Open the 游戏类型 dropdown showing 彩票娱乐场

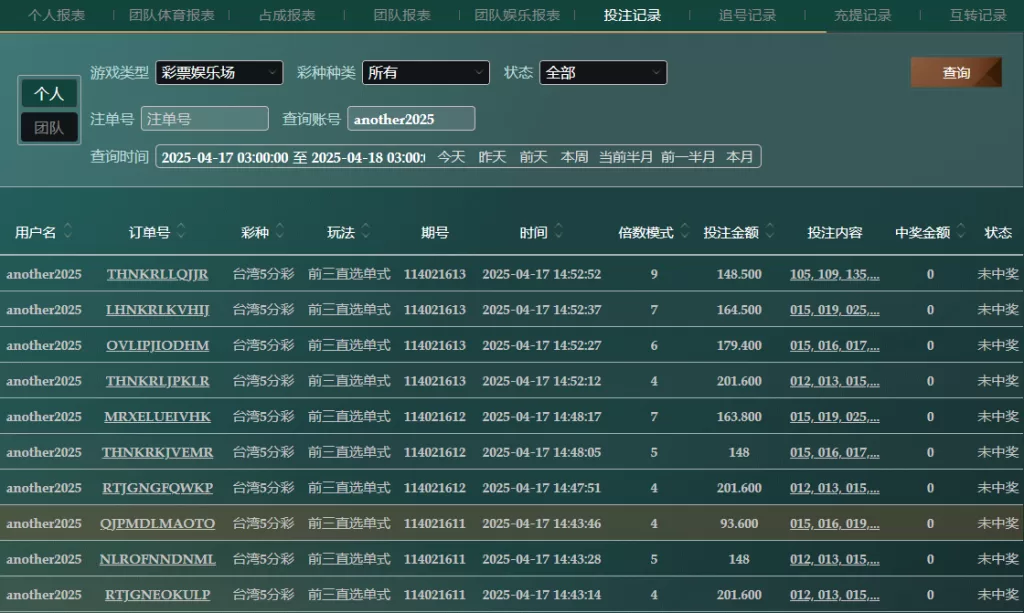(218, 73)
